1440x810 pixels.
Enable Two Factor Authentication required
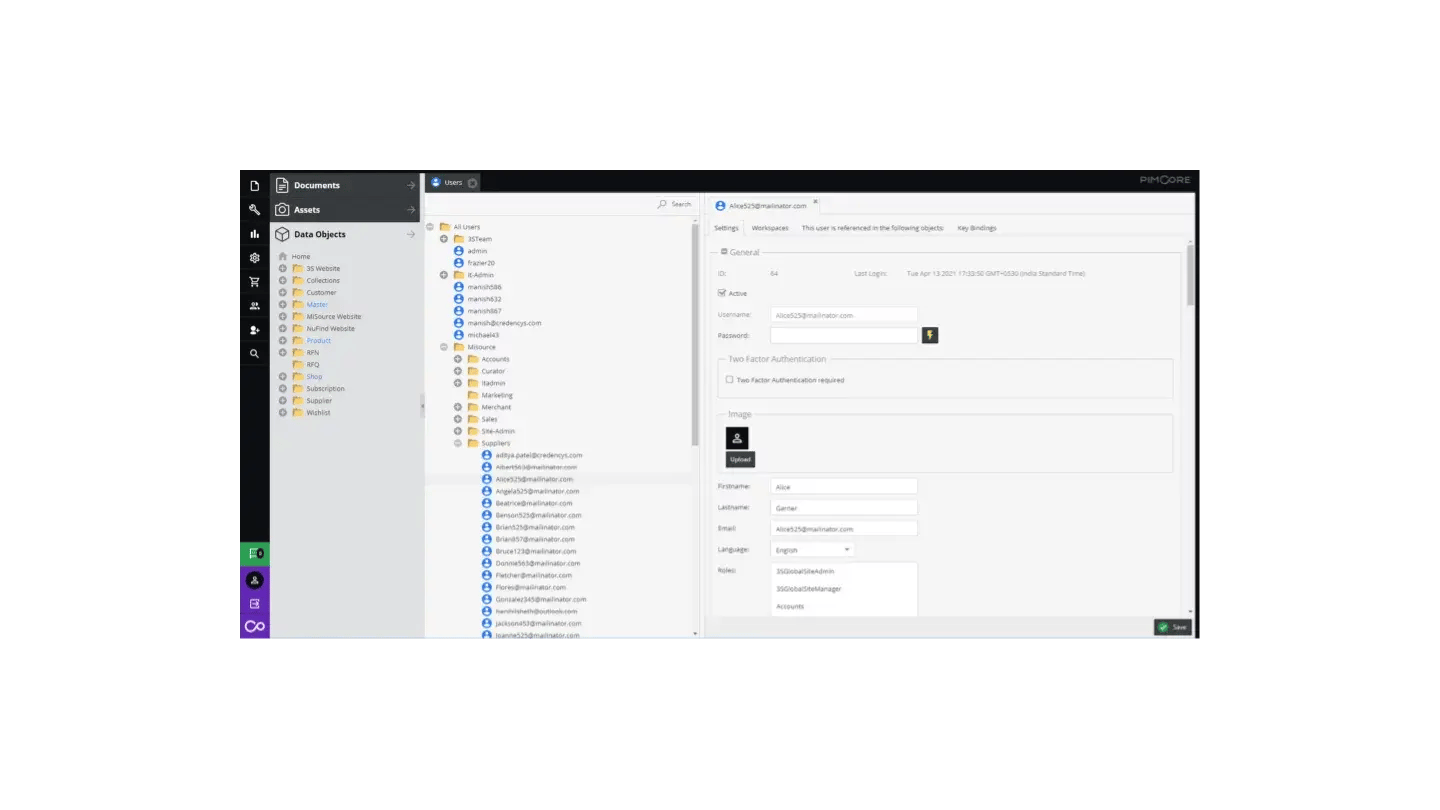730,379
